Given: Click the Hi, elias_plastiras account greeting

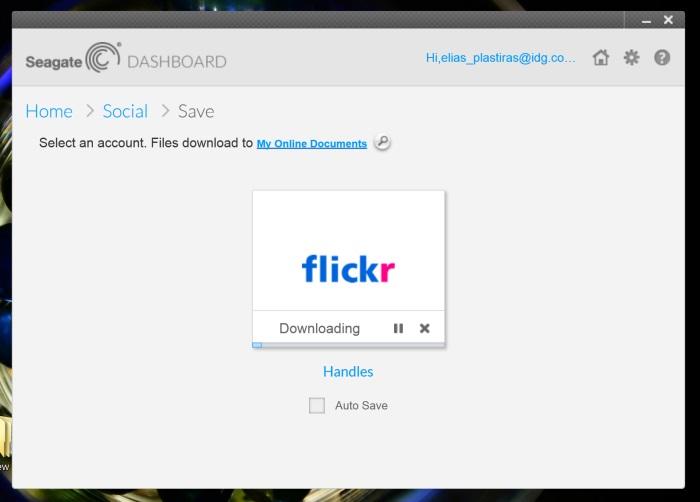Looking at the screenshot, I should click(x=501, y=58).
